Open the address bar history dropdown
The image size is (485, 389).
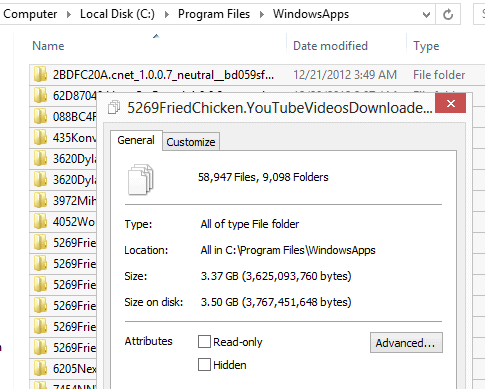pos(426,15)
